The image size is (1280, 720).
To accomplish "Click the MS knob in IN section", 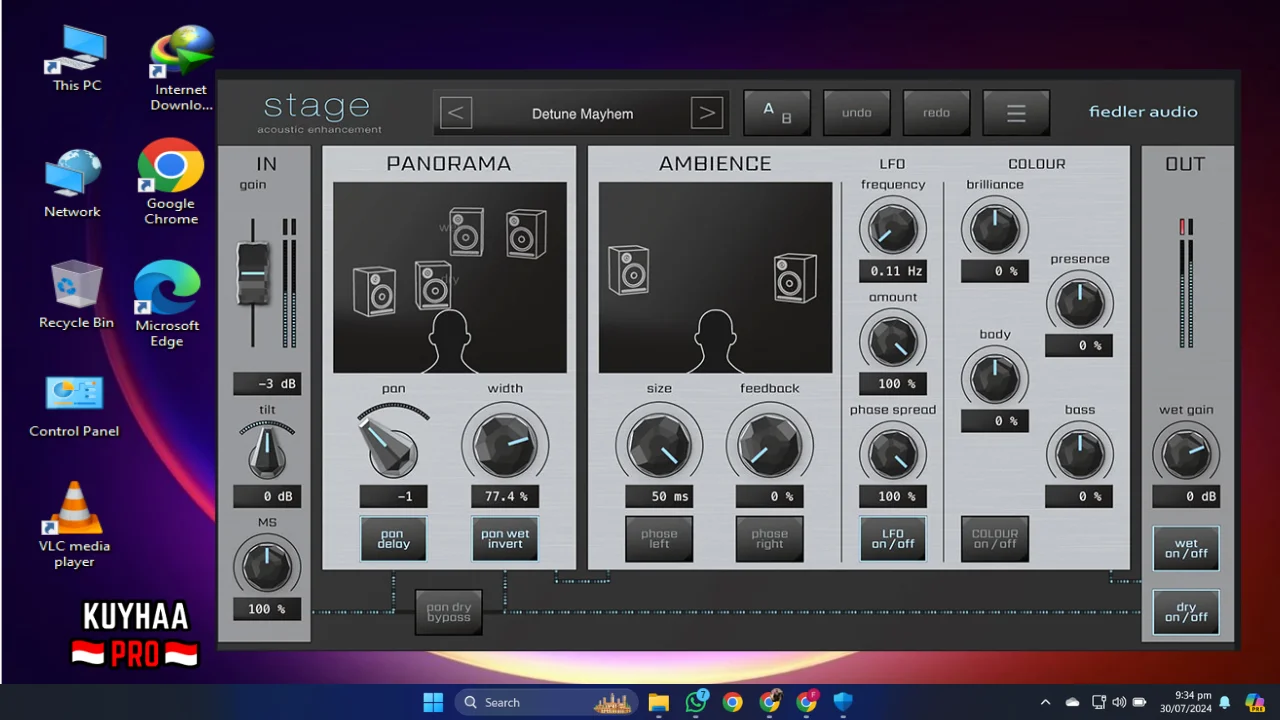I will tap(267, 567).
